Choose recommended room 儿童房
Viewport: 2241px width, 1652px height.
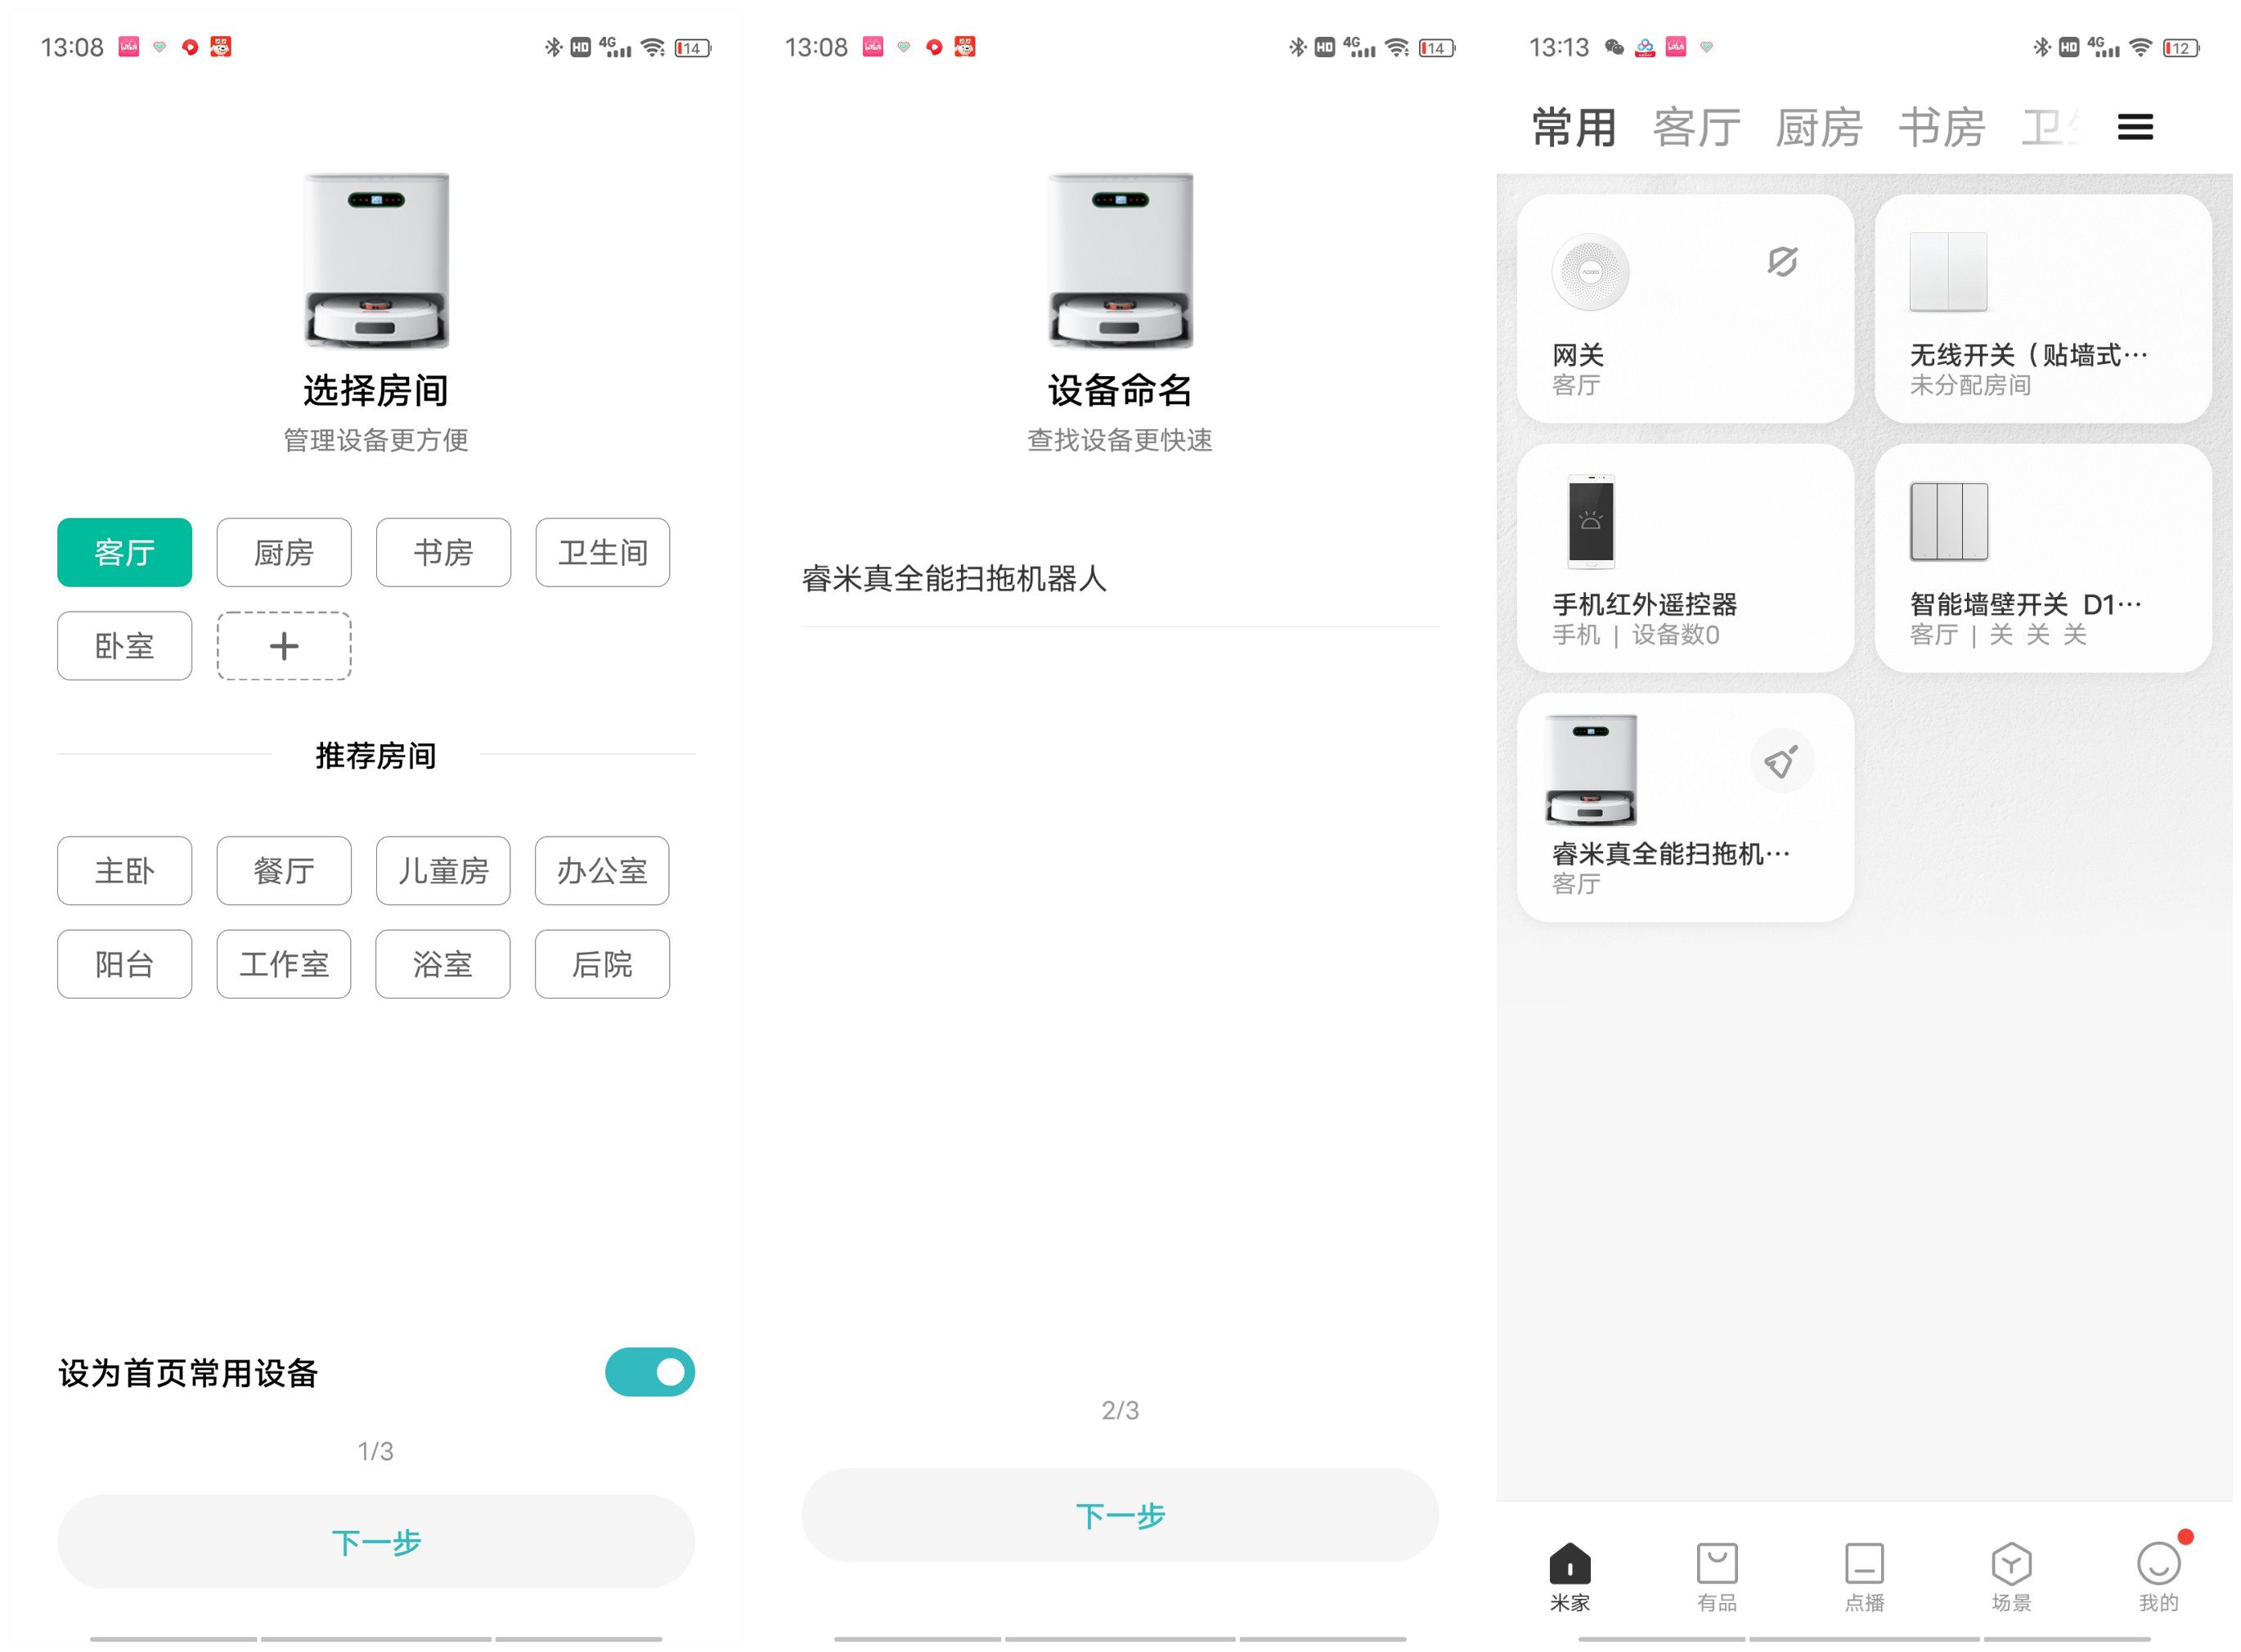[x=443, y=870]
